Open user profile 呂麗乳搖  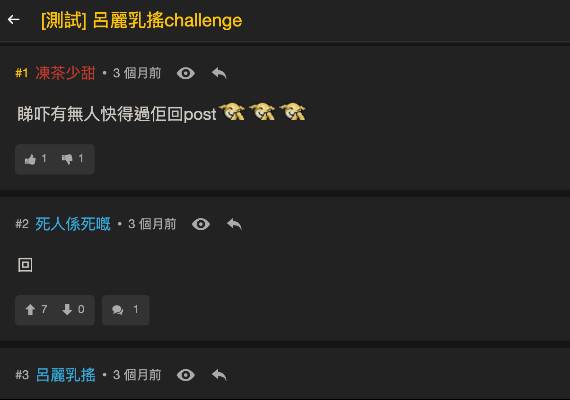[65, 375]
